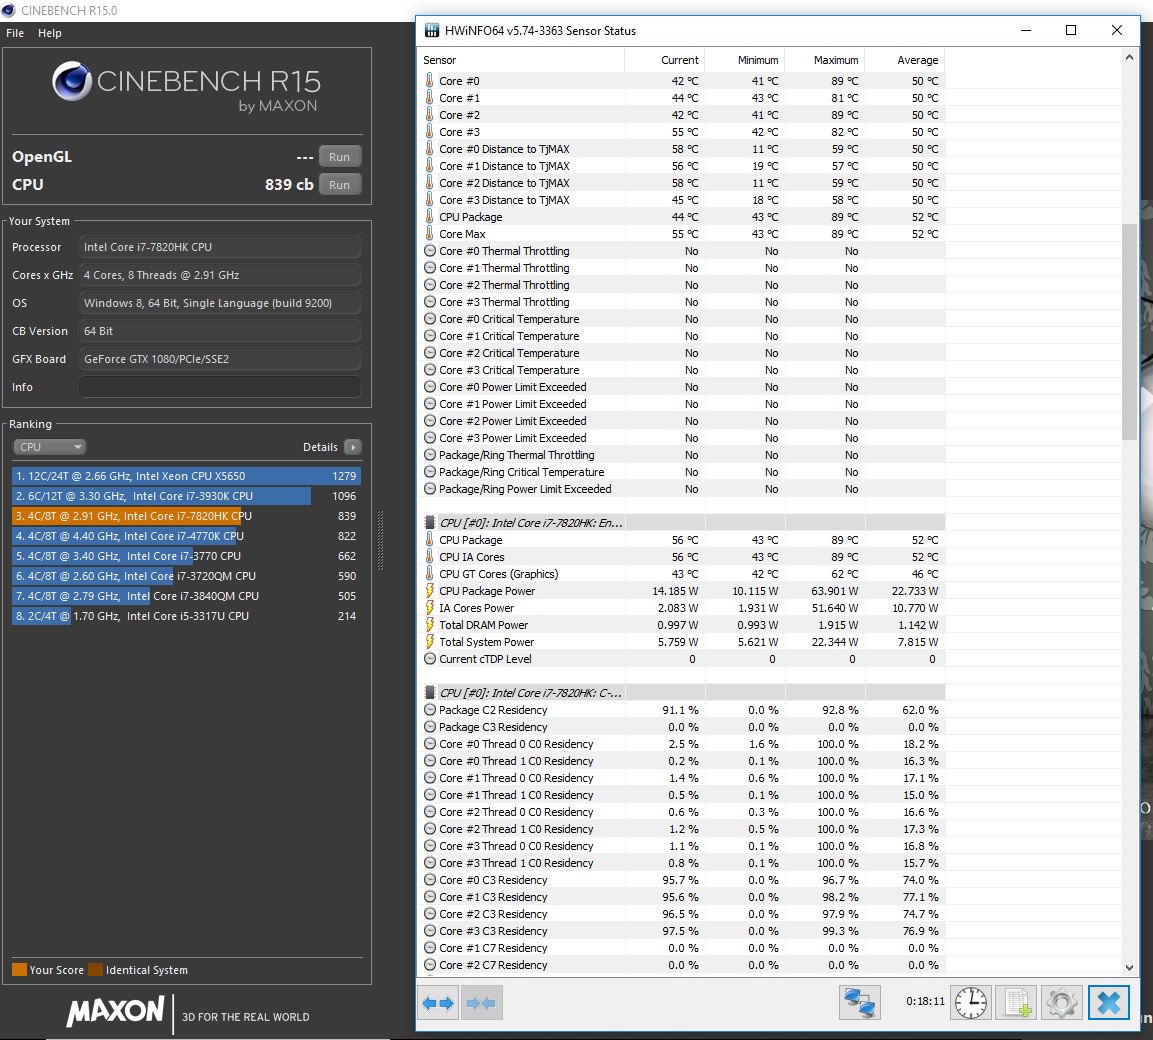Open the remote network monitor icon in HWiNFO

click(x=860, y=1002)
